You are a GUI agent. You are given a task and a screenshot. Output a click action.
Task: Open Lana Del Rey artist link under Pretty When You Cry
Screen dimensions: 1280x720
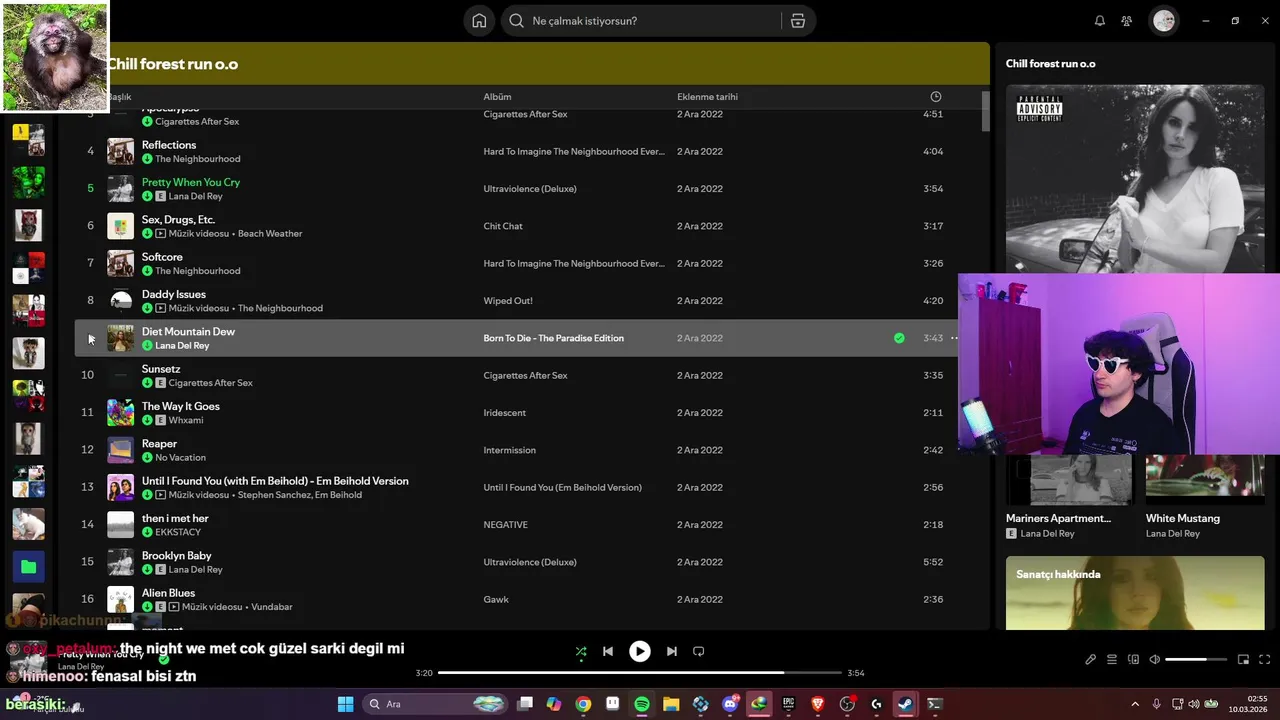(195, 196)
